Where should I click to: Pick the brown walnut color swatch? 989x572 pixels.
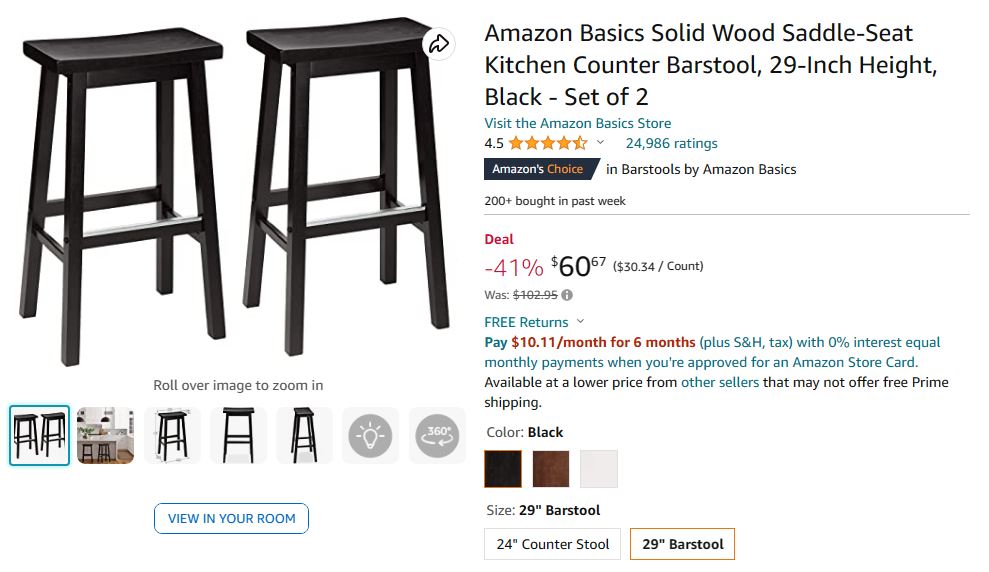coord(551,468)
